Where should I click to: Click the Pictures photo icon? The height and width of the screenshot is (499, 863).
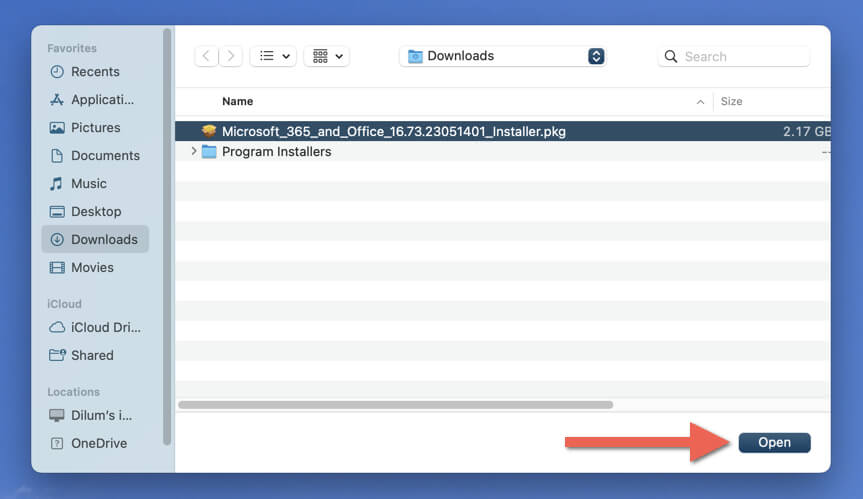pyautogui.click(x=57, y=128)
